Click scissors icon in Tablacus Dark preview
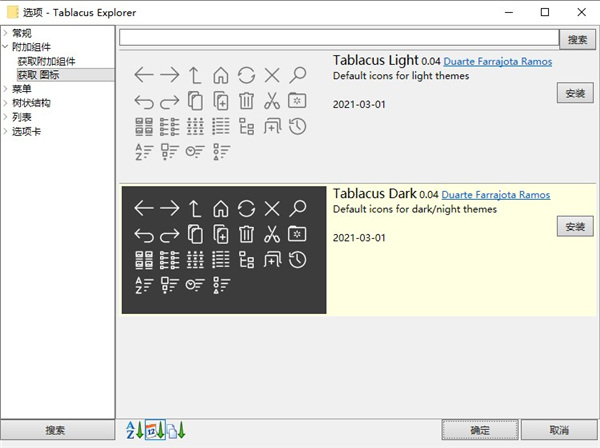The image size is (600, 448). (271, 234)
